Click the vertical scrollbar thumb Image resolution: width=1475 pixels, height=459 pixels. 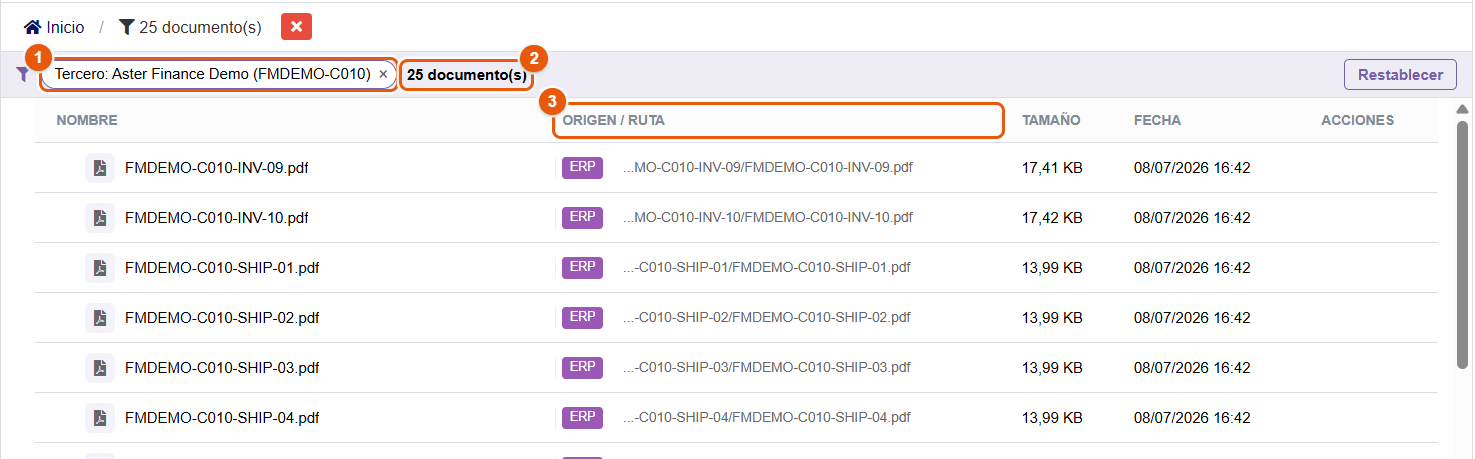tap(1462, 245)
